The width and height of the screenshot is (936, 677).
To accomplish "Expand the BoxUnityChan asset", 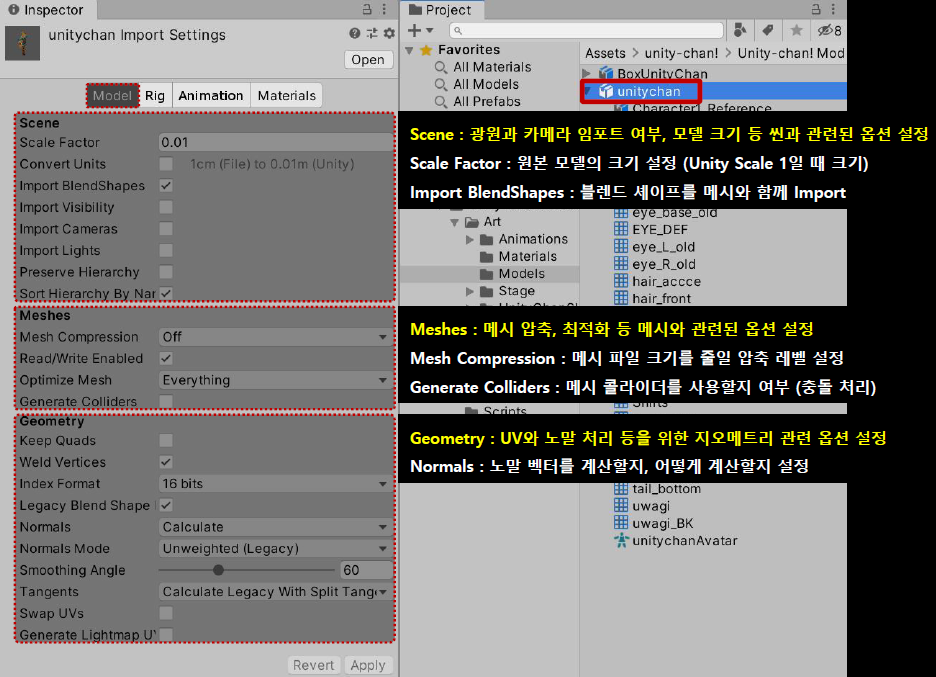I will click(586, 73).
